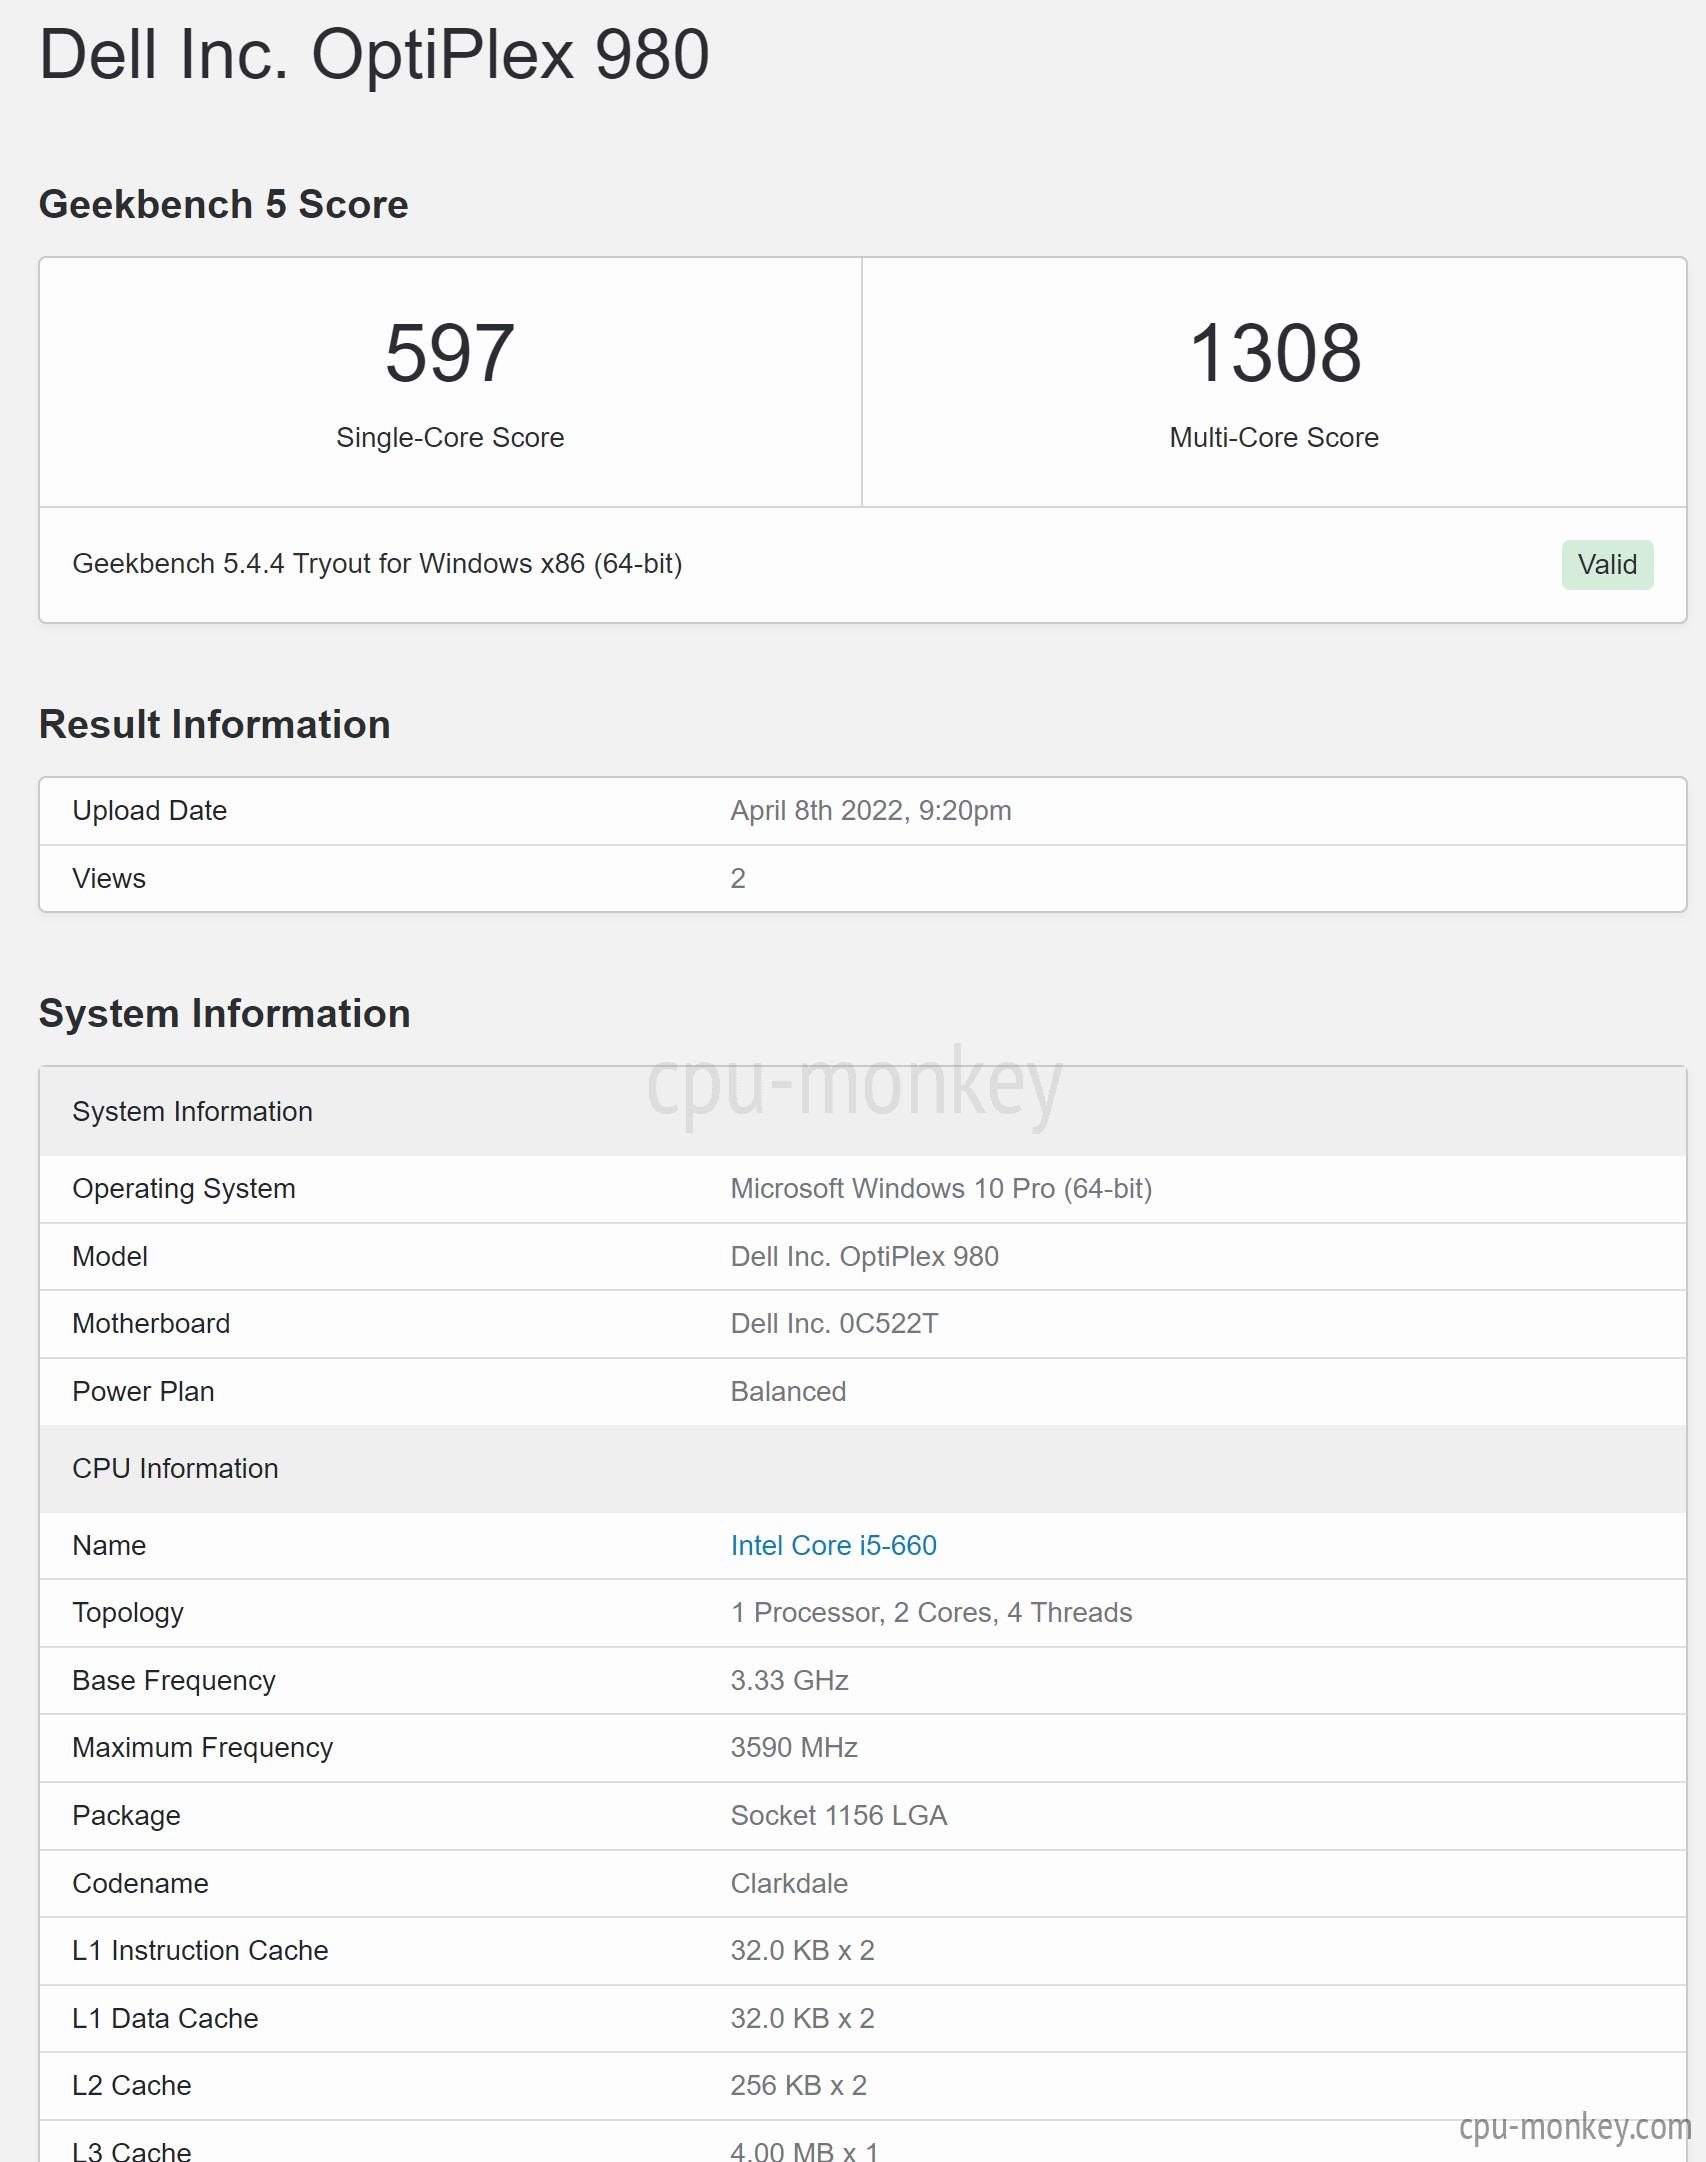This screenshot has width=1706, height=2162.
Task: Select Microsoft Windows 10 Pro (64-bit) value
Action: point(941,1188)
